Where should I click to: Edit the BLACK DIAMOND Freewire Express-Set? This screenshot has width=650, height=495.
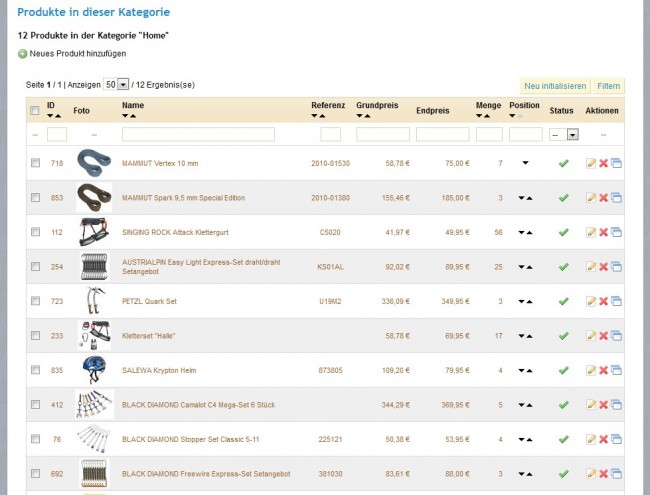coord(591,473)
